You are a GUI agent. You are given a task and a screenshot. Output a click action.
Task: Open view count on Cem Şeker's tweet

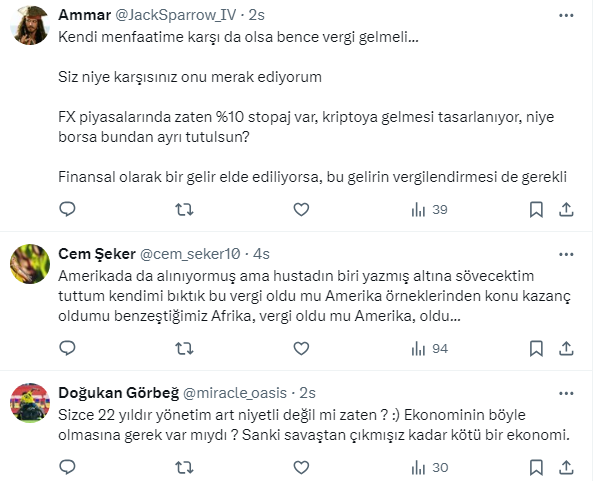click(x=428, y=348)
